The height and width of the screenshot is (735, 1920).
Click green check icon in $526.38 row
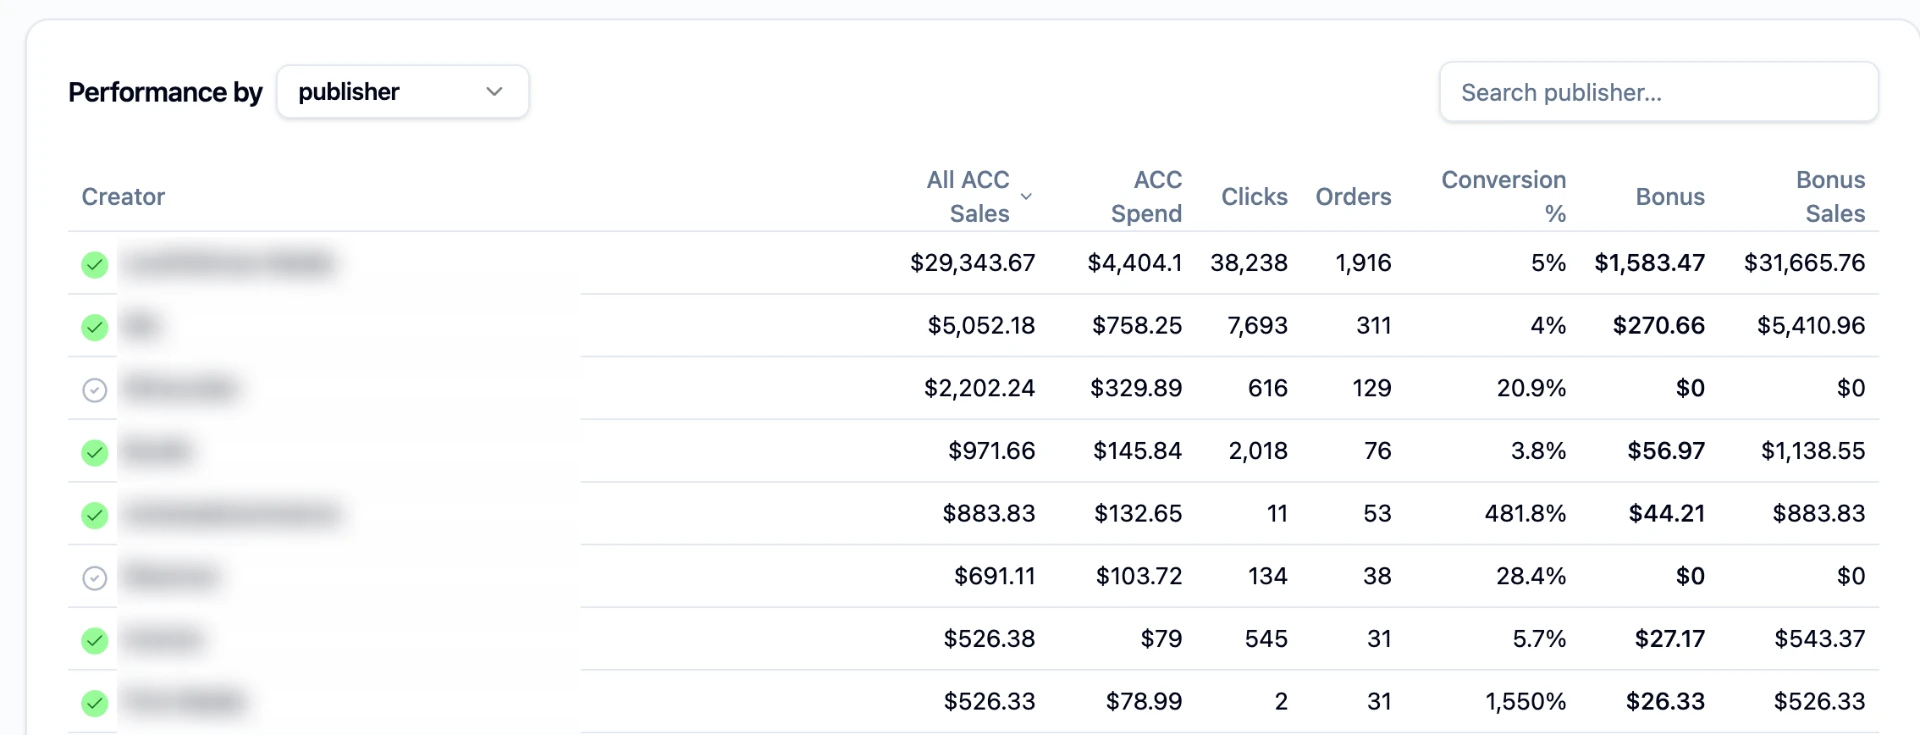[x=95, y=640]
